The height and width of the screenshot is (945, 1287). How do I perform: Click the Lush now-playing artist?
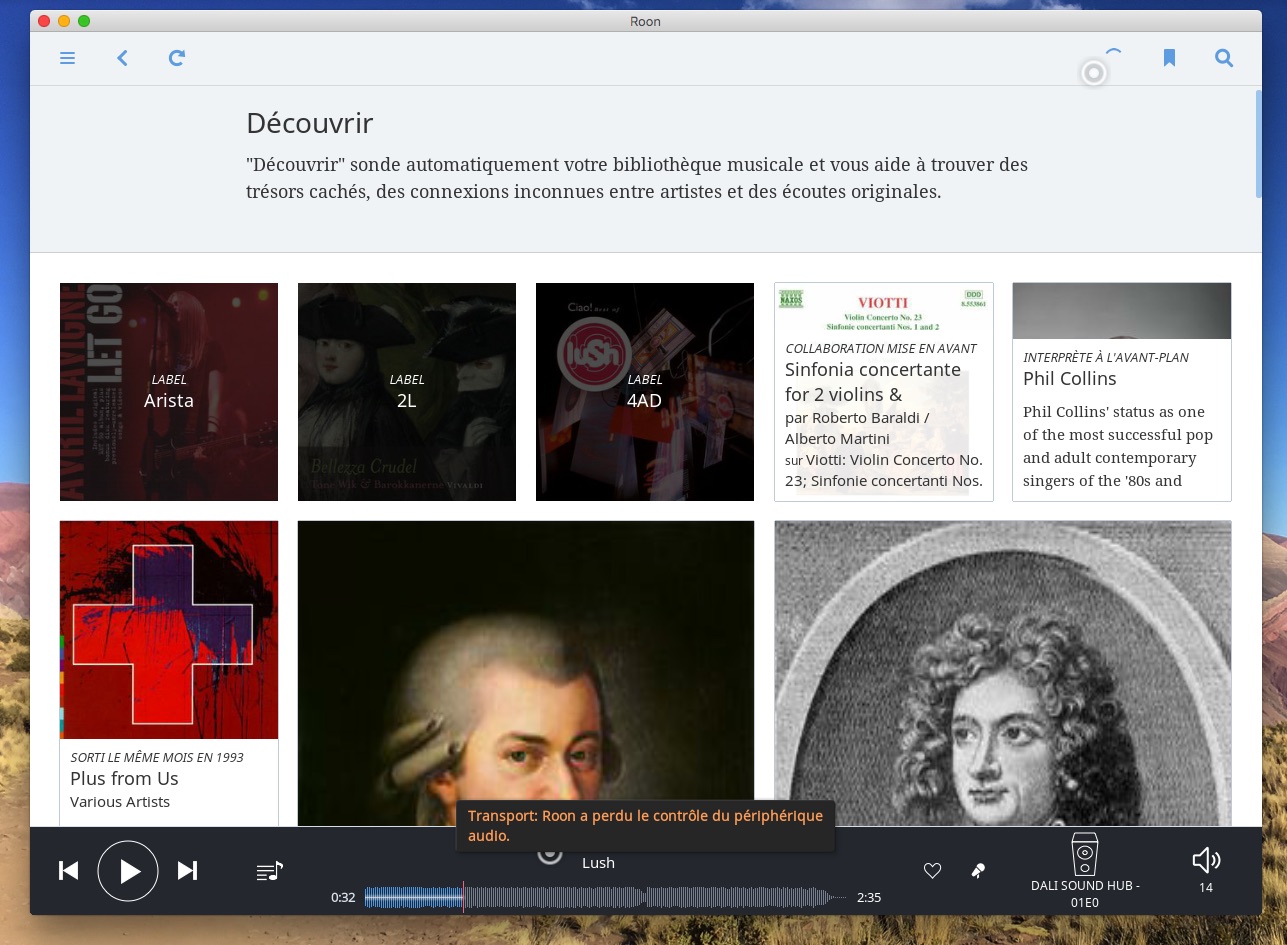coord(598,863)
